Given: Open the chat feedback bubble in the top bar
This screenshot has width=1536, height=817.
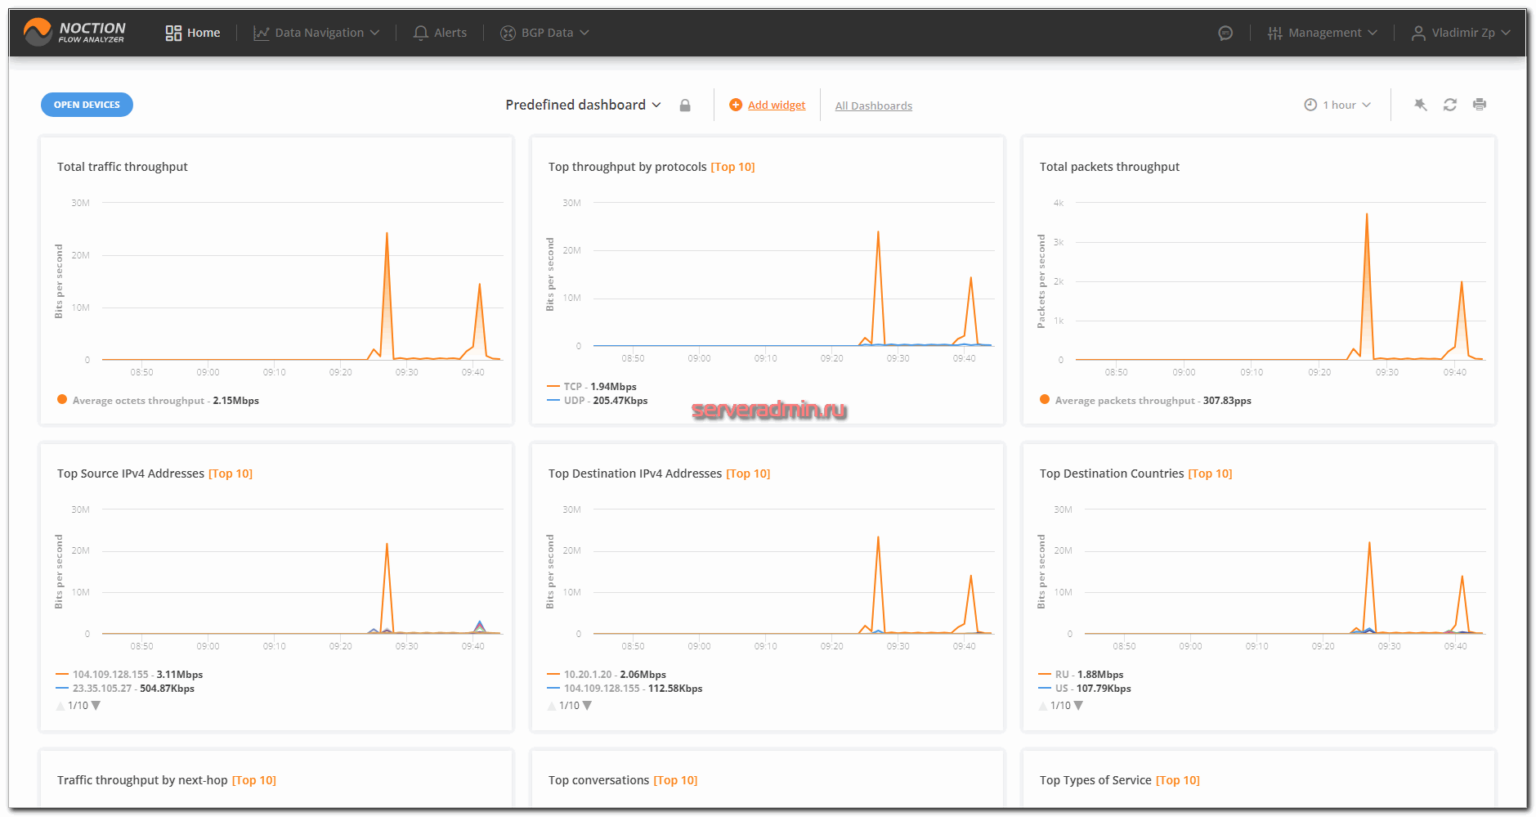Looking at the screenshot, I should [1226, 32].
